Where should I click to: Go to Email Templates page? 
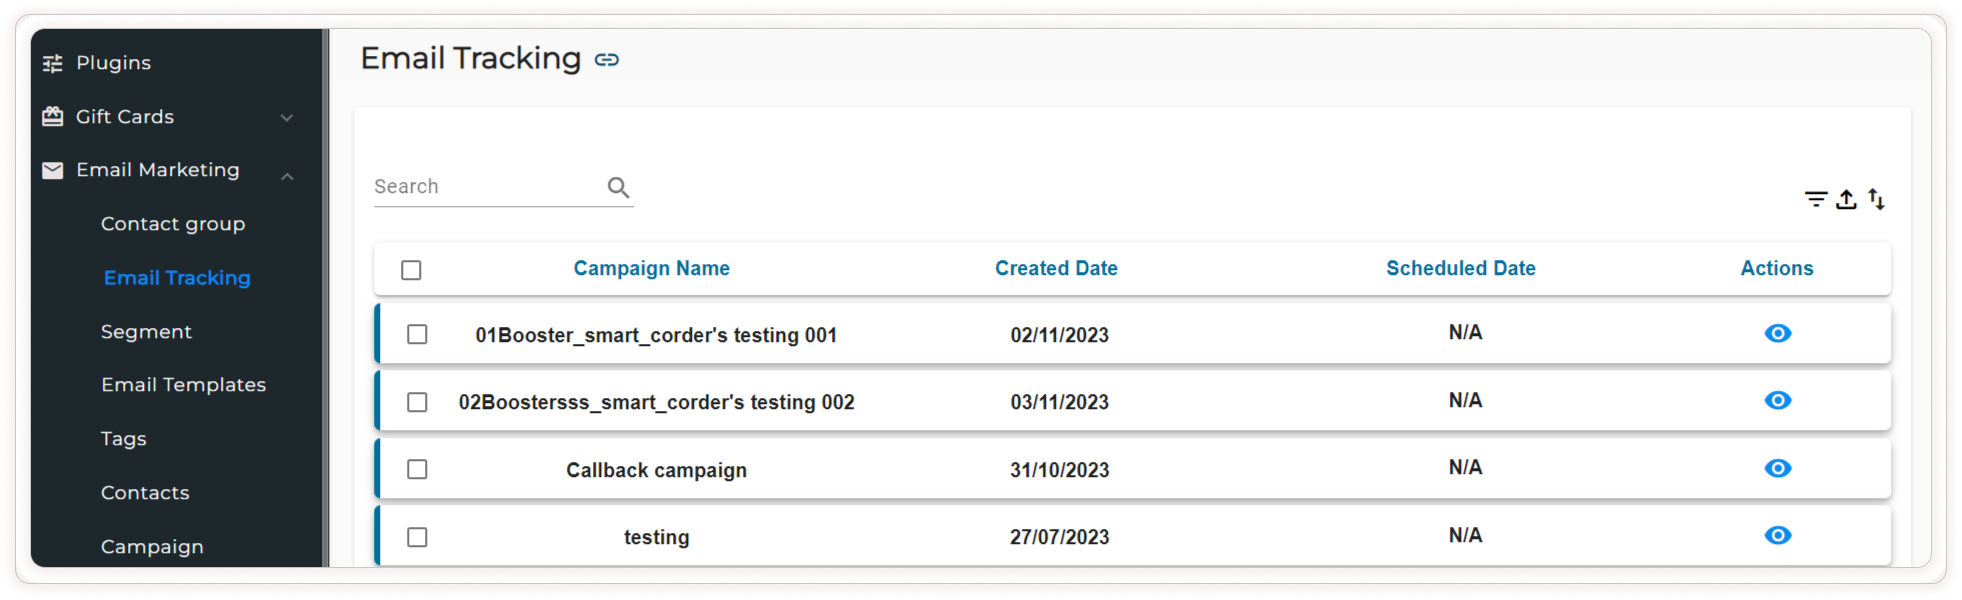click(183, 385)
